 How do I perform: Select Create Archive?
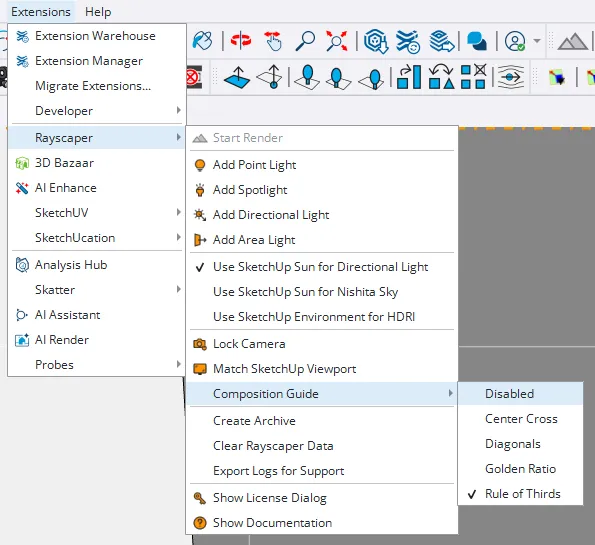[322, 421]
